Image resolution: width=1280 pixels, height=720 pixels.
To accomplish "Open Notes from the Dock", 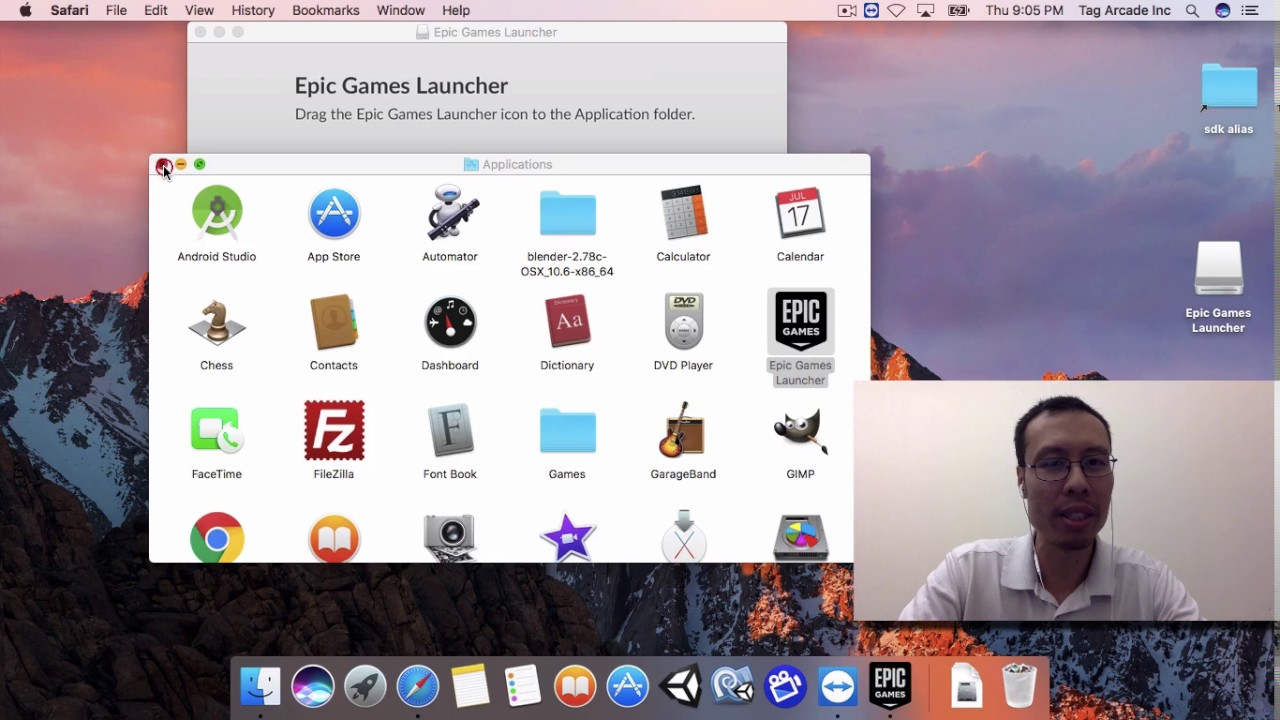I will [x=470, y=686].
